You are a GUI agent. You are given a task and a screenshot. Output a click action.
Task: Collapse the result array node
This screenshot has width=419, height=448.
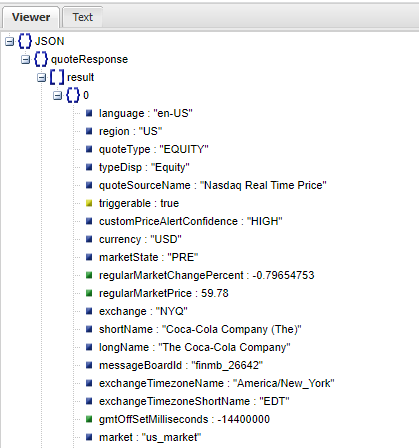tap(42, 77)
